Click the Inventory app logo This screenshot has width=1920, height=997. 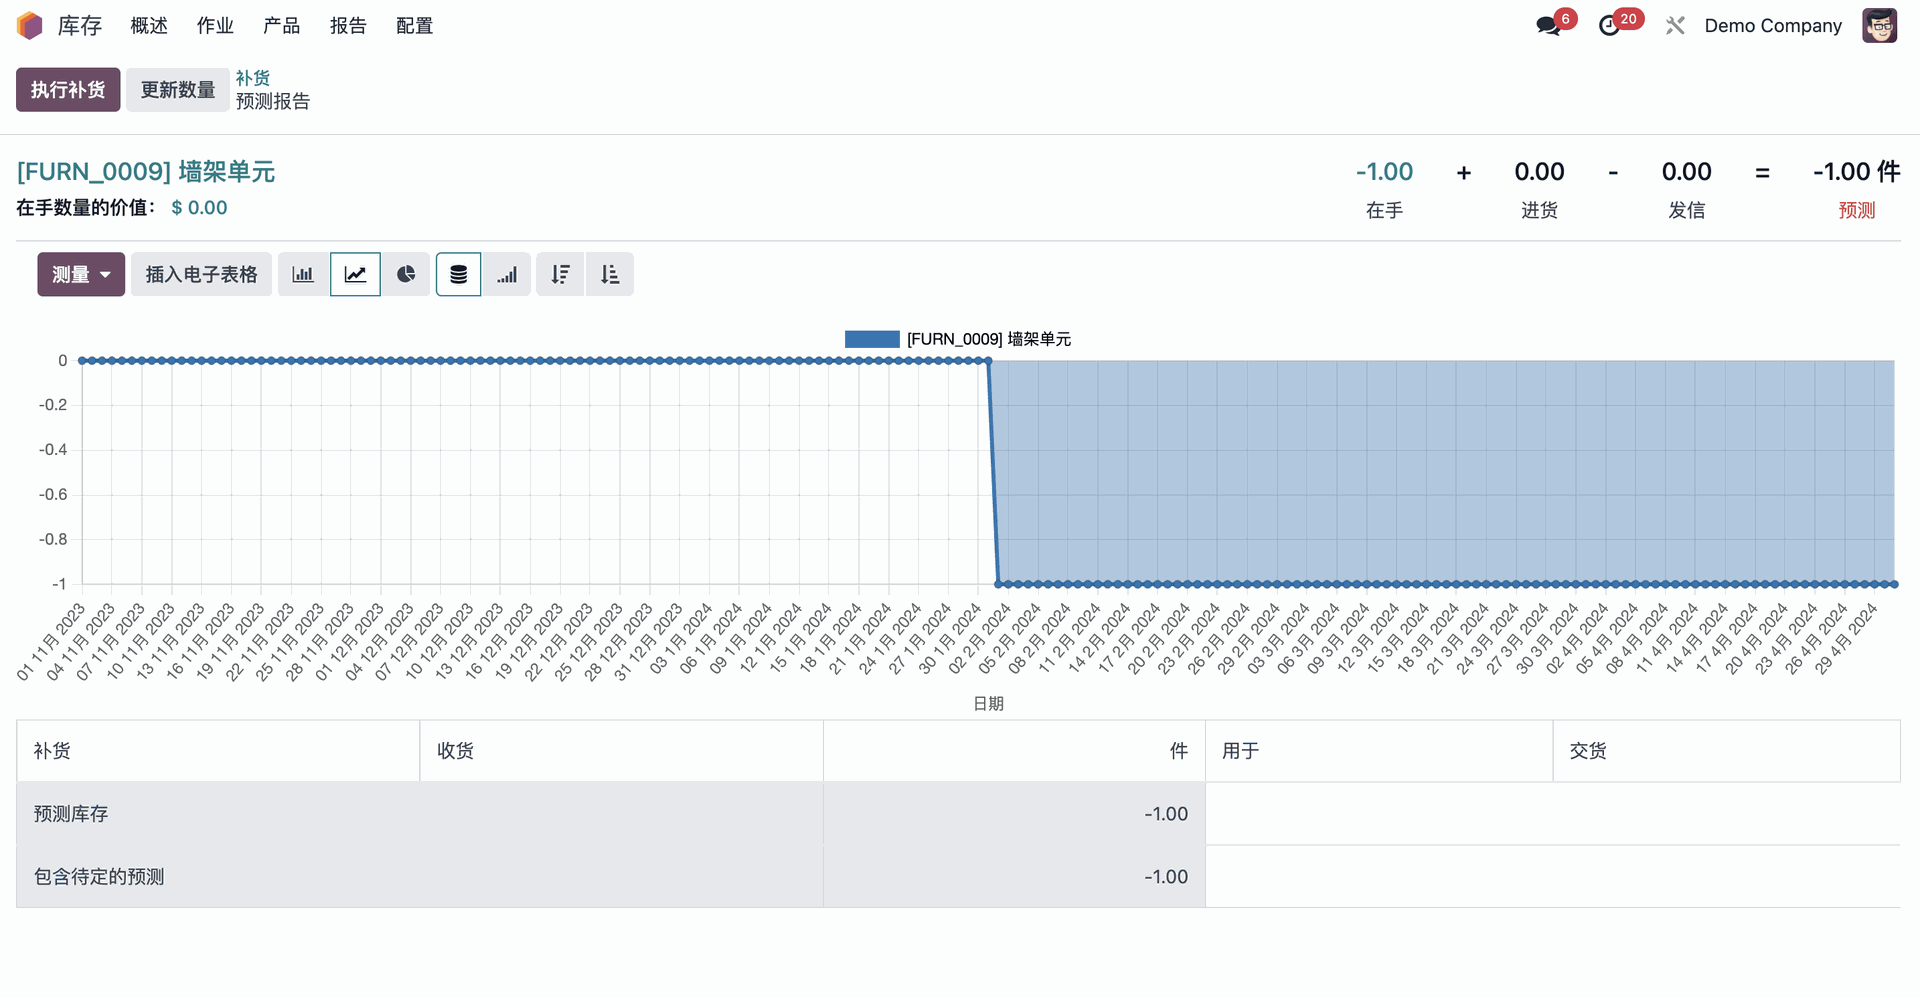(x=30, y=26)
